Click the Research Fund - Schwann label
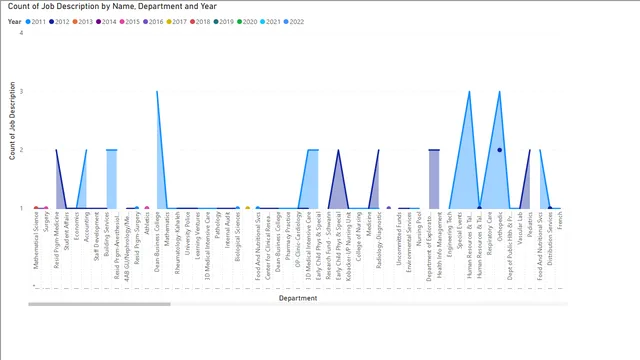This screenshot has width=640, height=360. click(x=328, y=245)
